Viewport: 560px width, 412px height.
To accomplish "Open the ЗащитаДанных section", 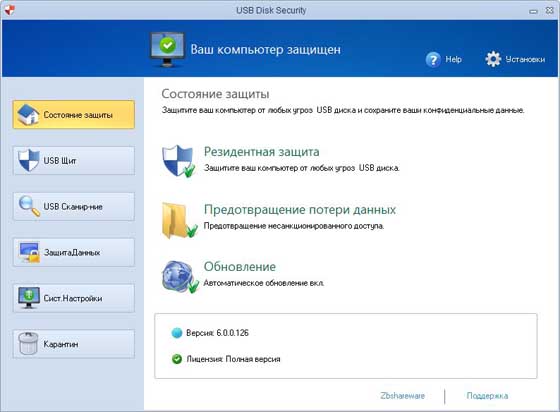I will point(74,252).
